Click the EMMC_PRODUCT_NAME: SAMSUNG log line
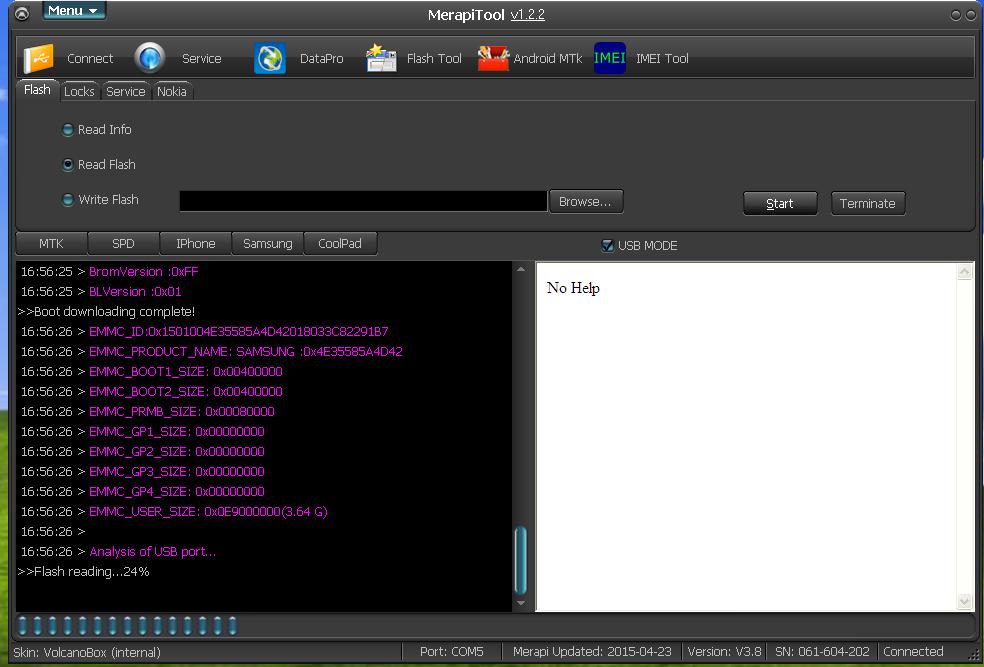This screenshot has height=667, width=984. (x=211, y=351)
